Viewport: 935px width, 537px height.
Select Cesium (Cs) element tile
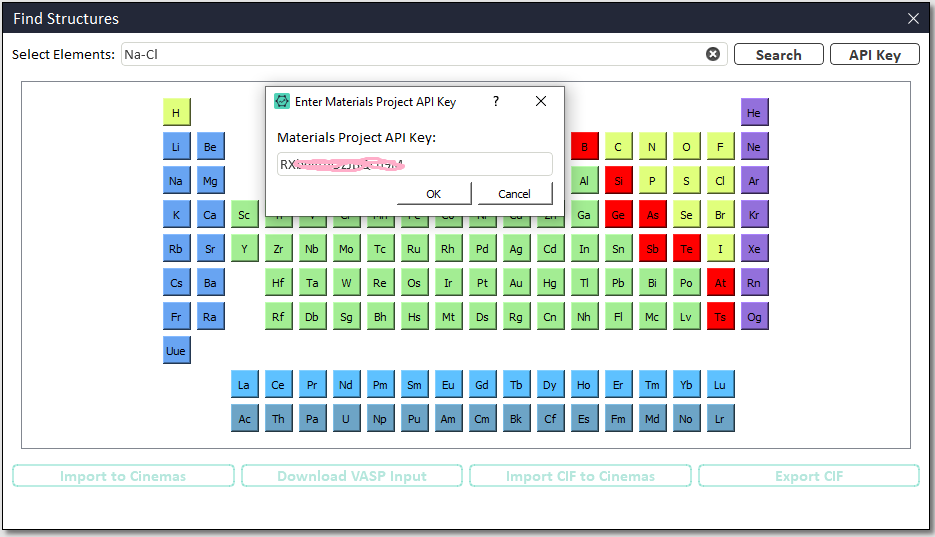pos(177,283)
